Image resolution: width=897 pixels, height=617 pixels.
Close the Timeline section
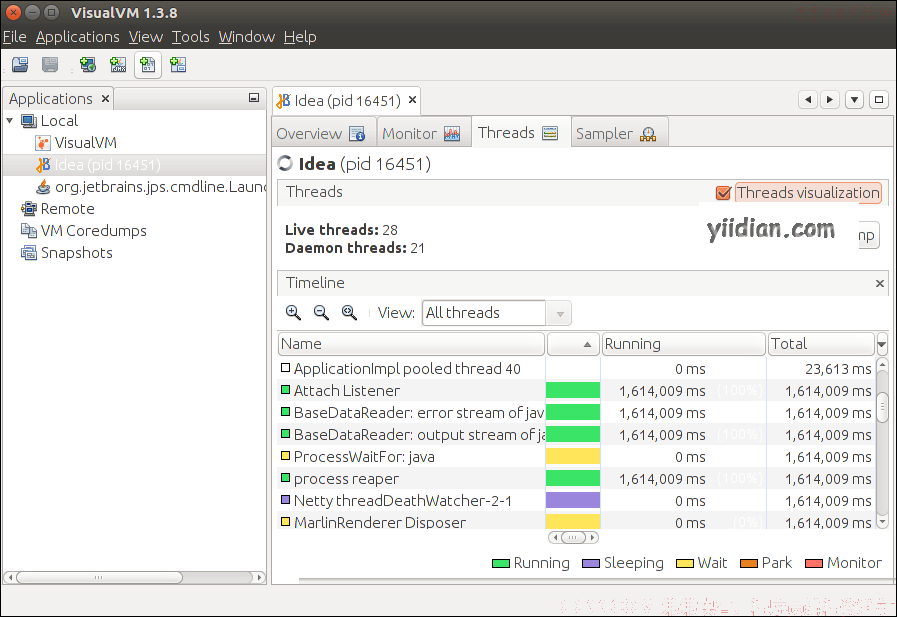click(880, 283)
